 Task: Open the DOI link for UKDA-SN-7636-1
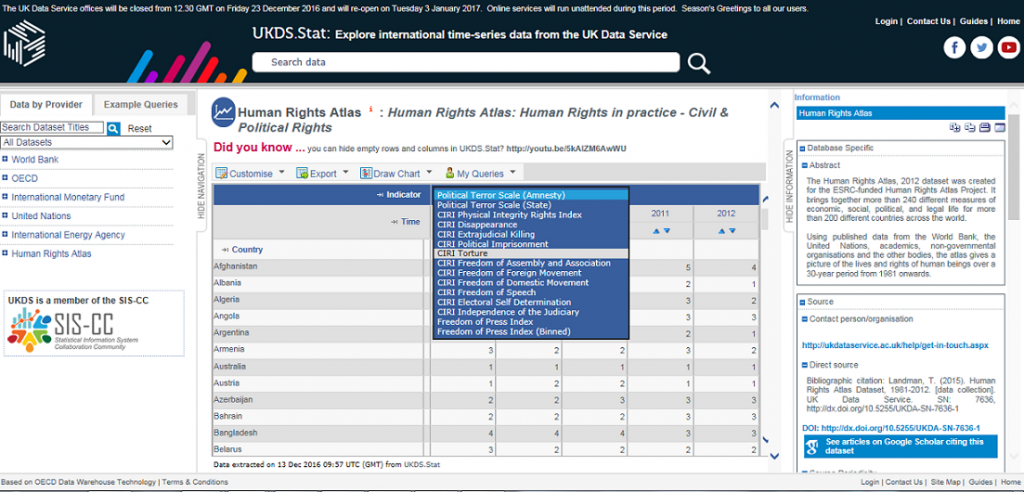(x=891, y=428)
